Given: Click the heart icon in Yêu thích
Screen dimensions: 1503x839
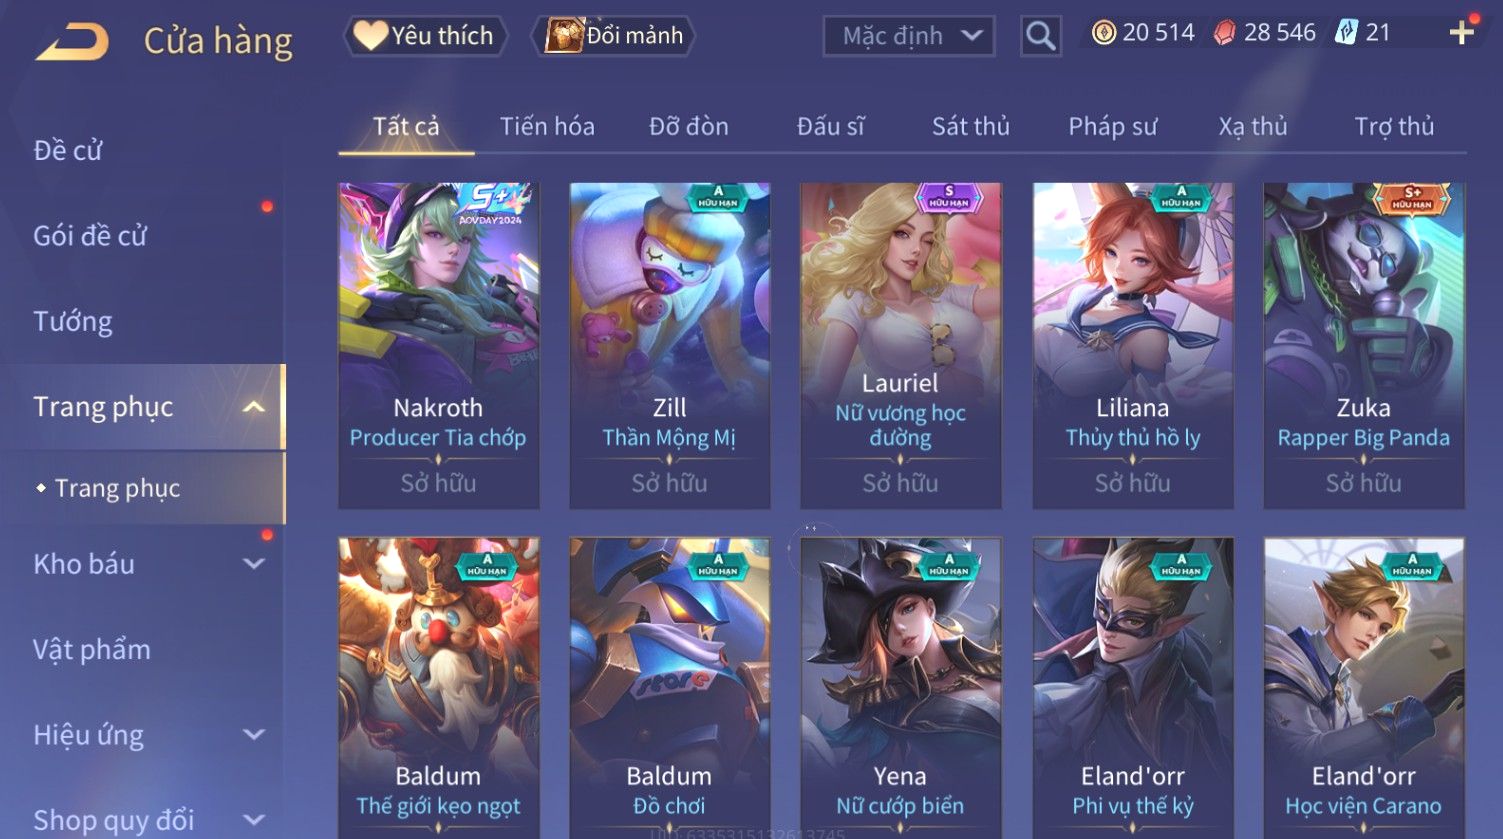Looking at the screenshot, I should pos(370,36).
